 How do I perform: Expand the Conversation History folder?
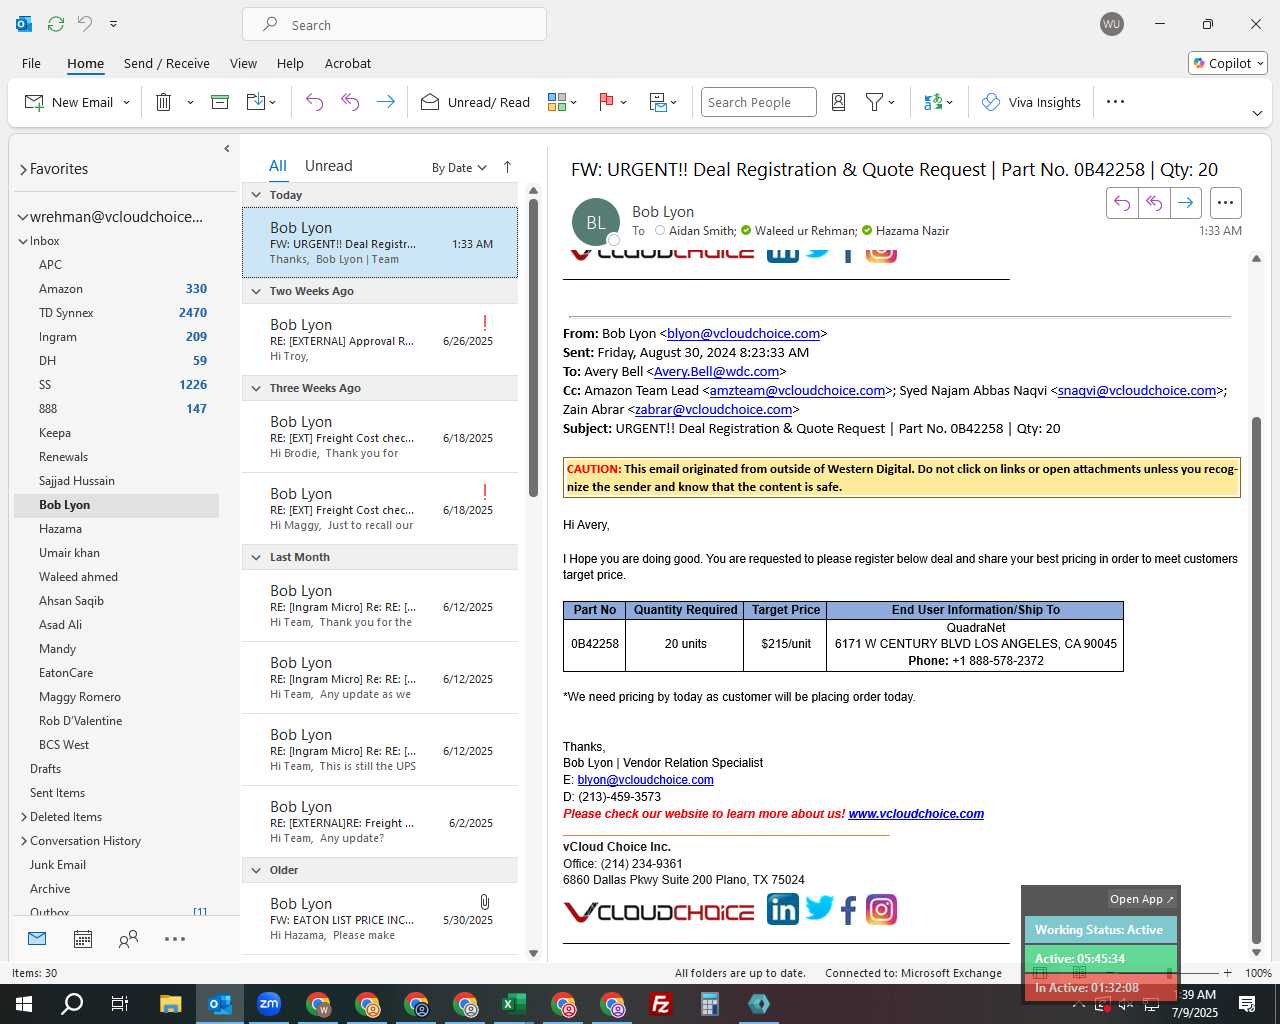(23, 841)
